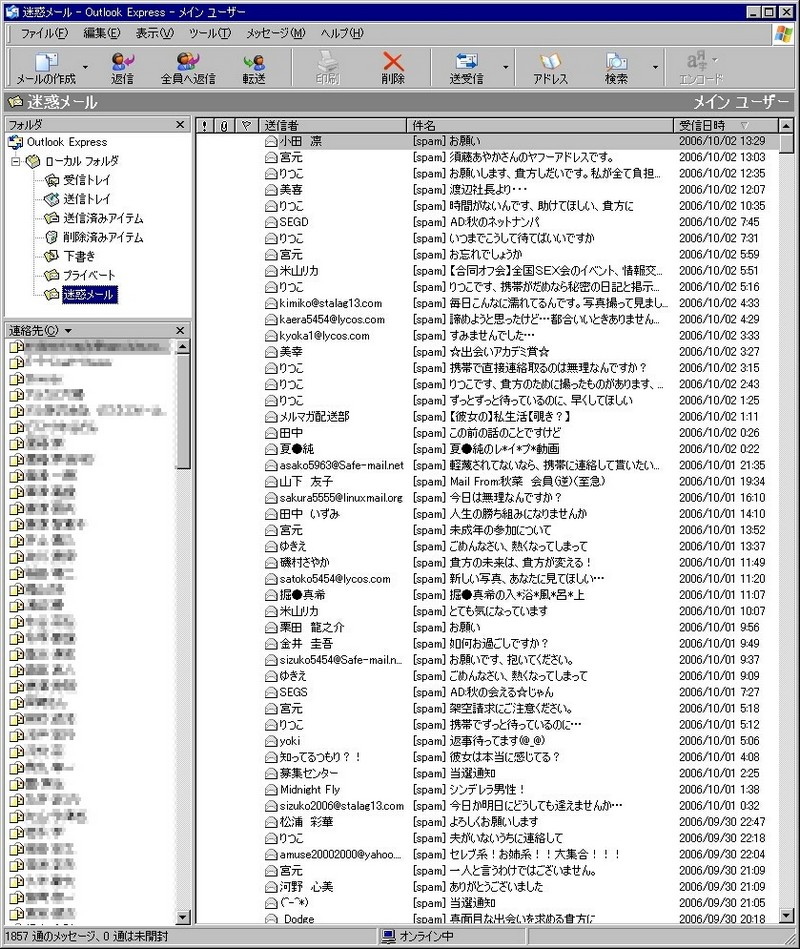Open the ヘルプ menu

point(342,33)
